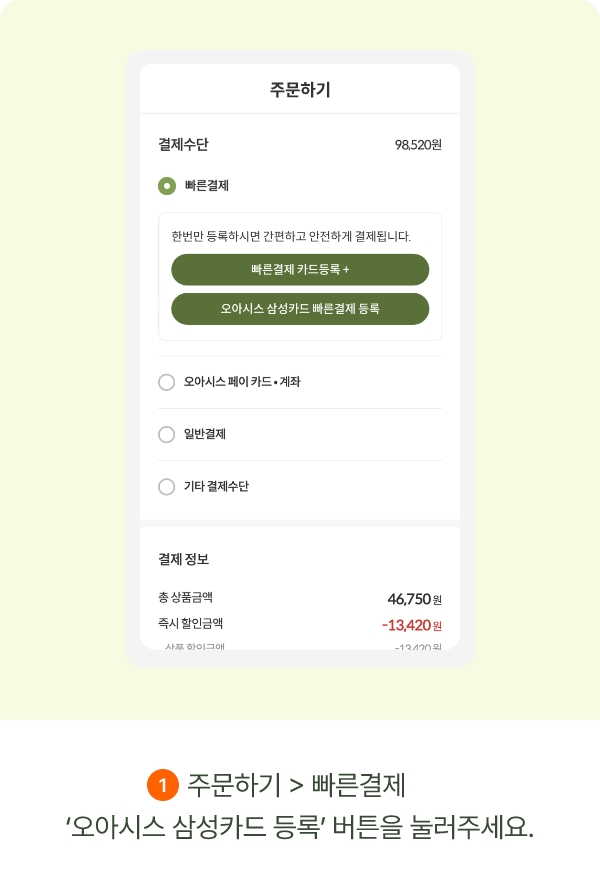Click the 빠른결제 option label text
The width and height of the screenshot is (600, 890).
pyautogui.click(x=207, y=185)
